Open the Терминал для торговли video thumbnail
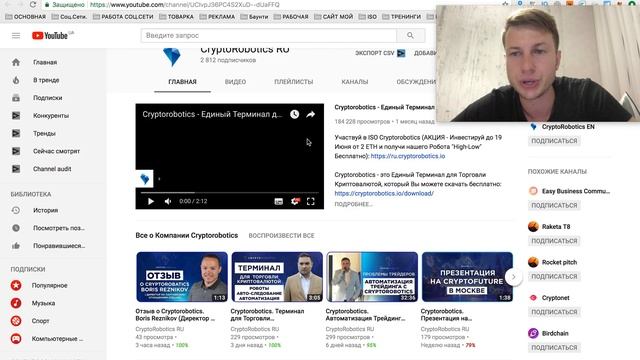 [277, 277]
